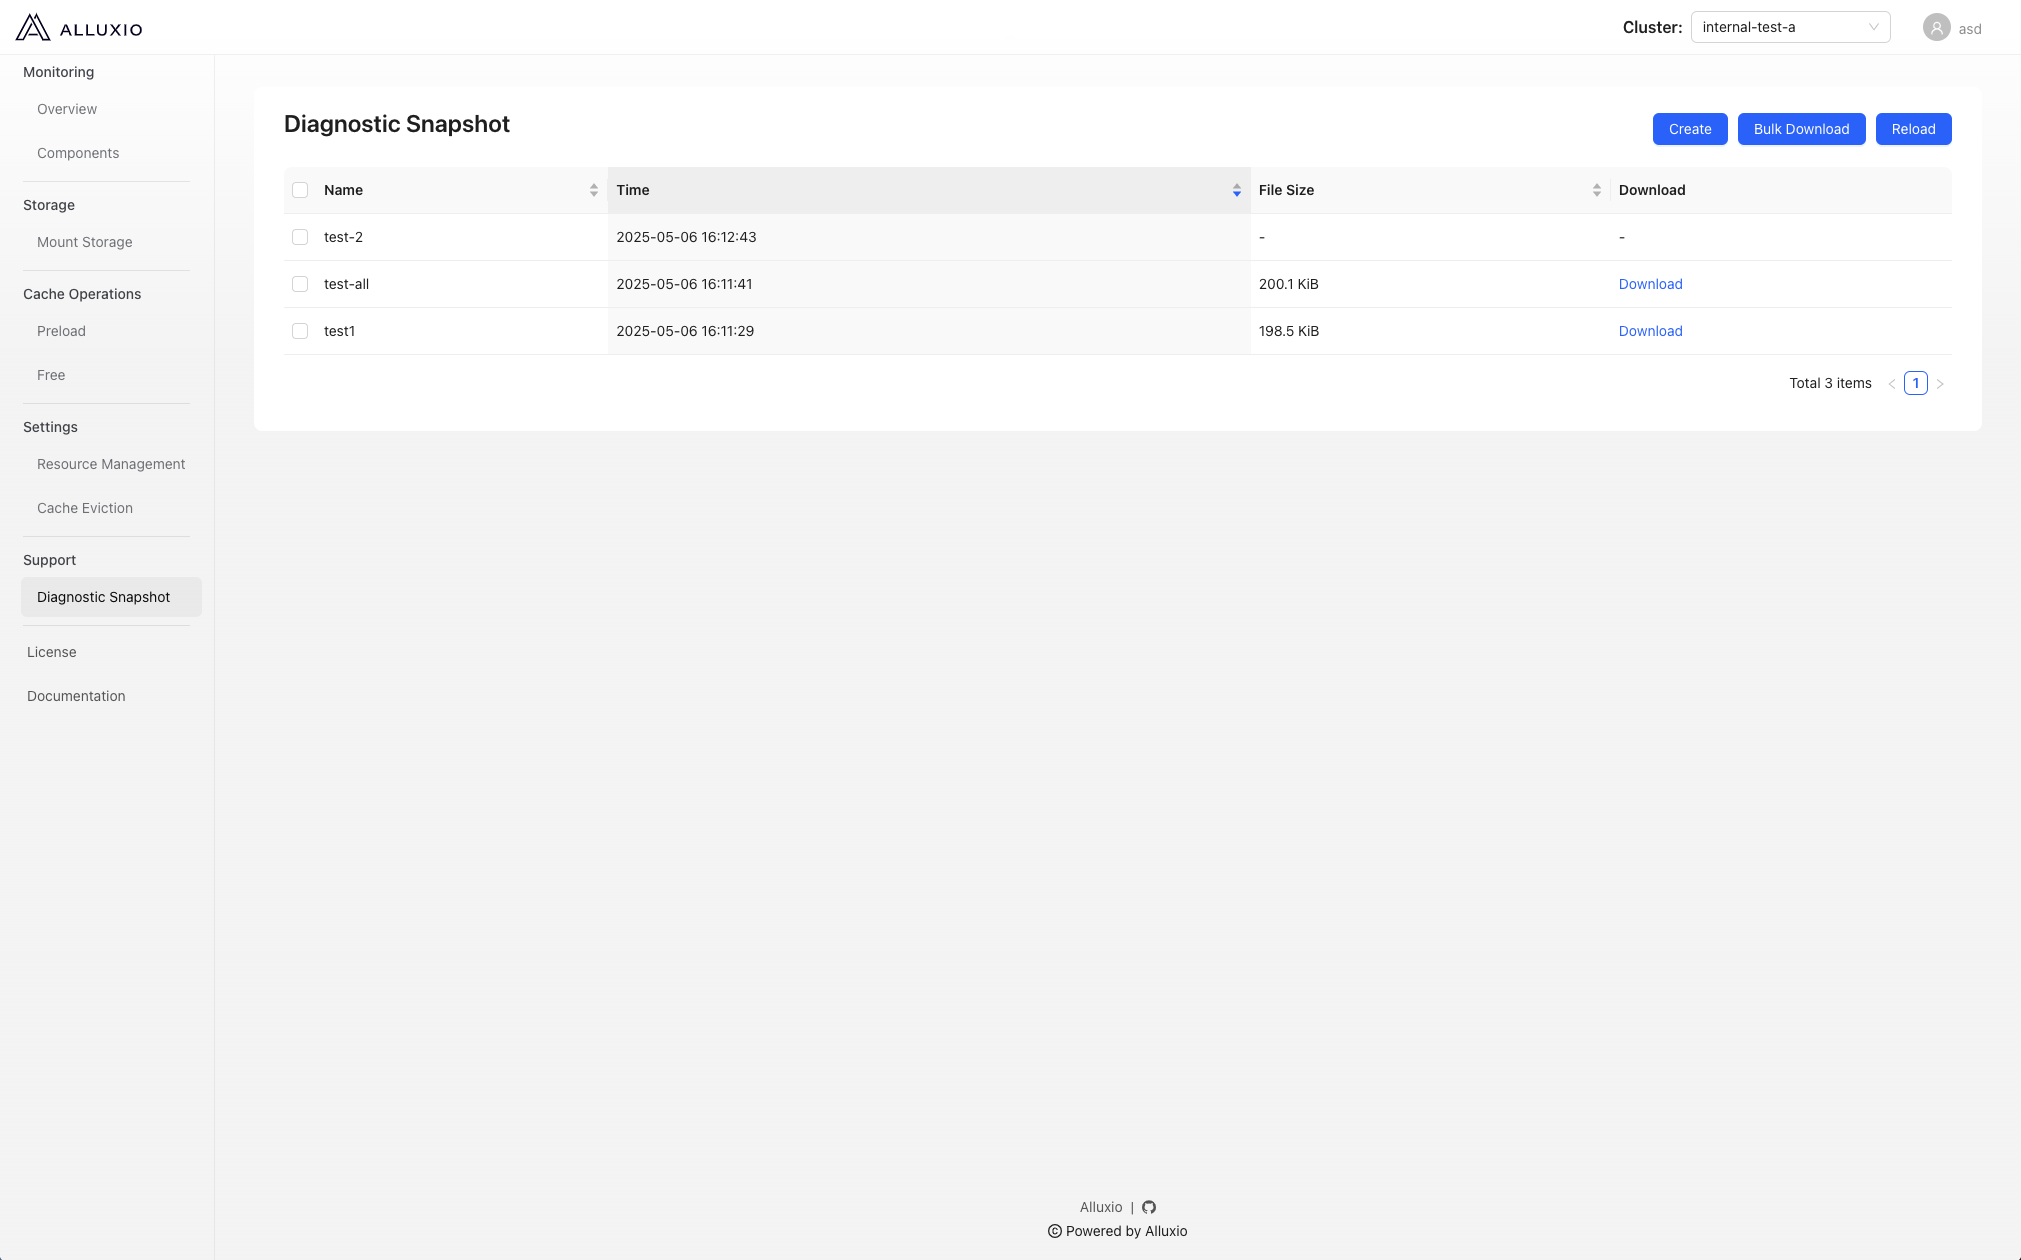2021x1260 pixels.
Task: Navigate to Cache Eviction settings
Action: click(x=84, y=508)
